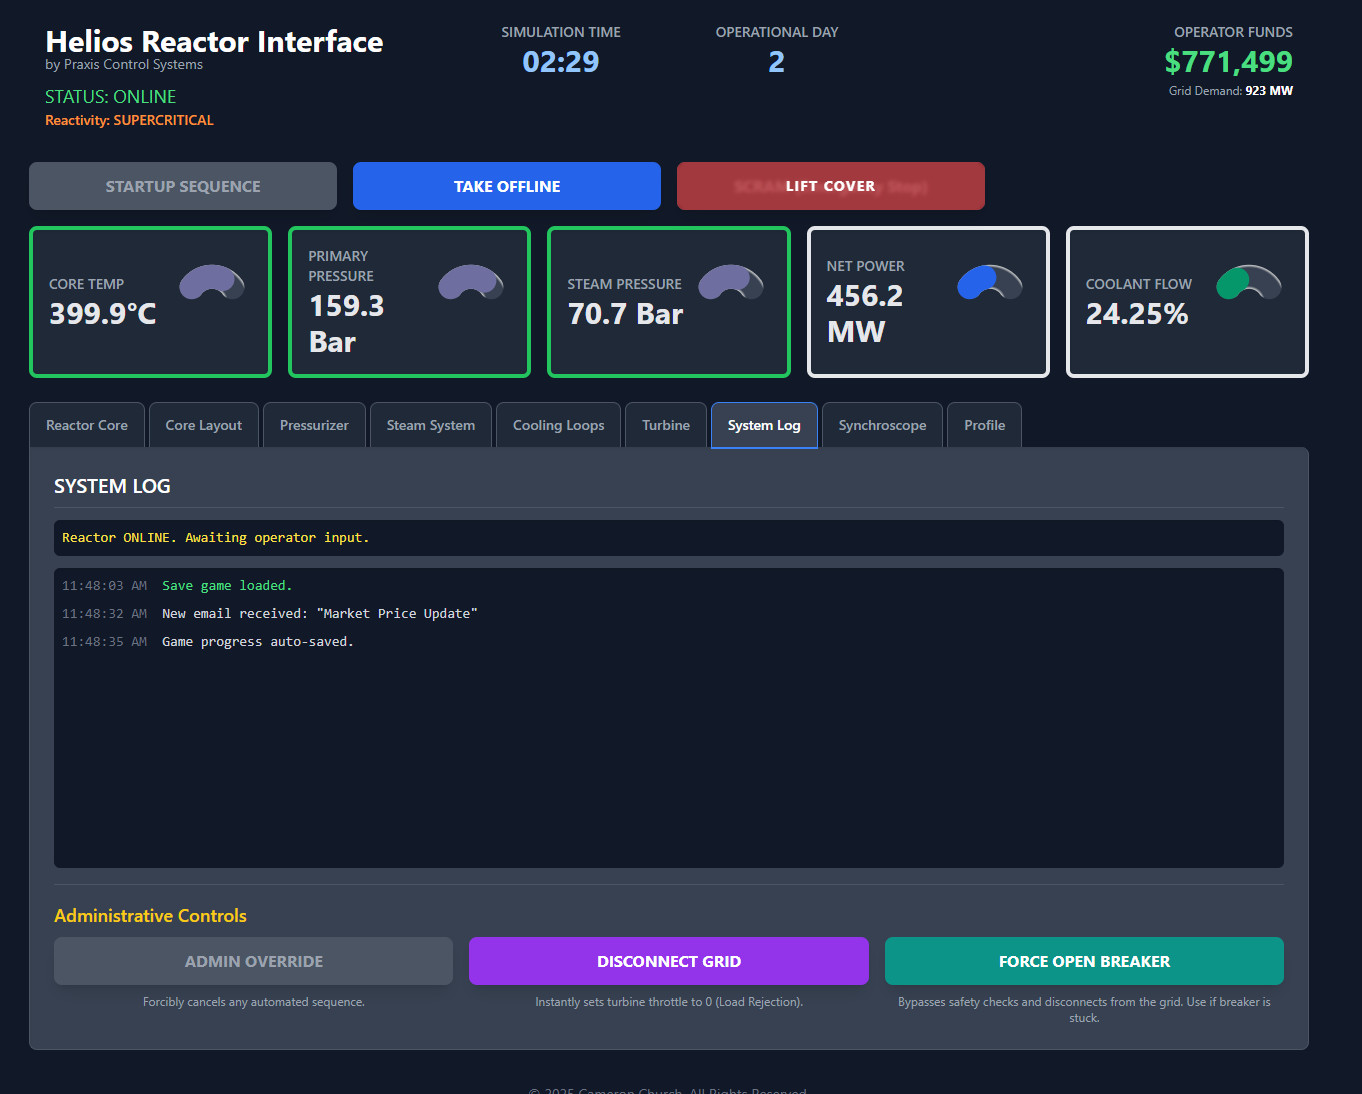Take the reactor offline

click(x=507, y=186)
